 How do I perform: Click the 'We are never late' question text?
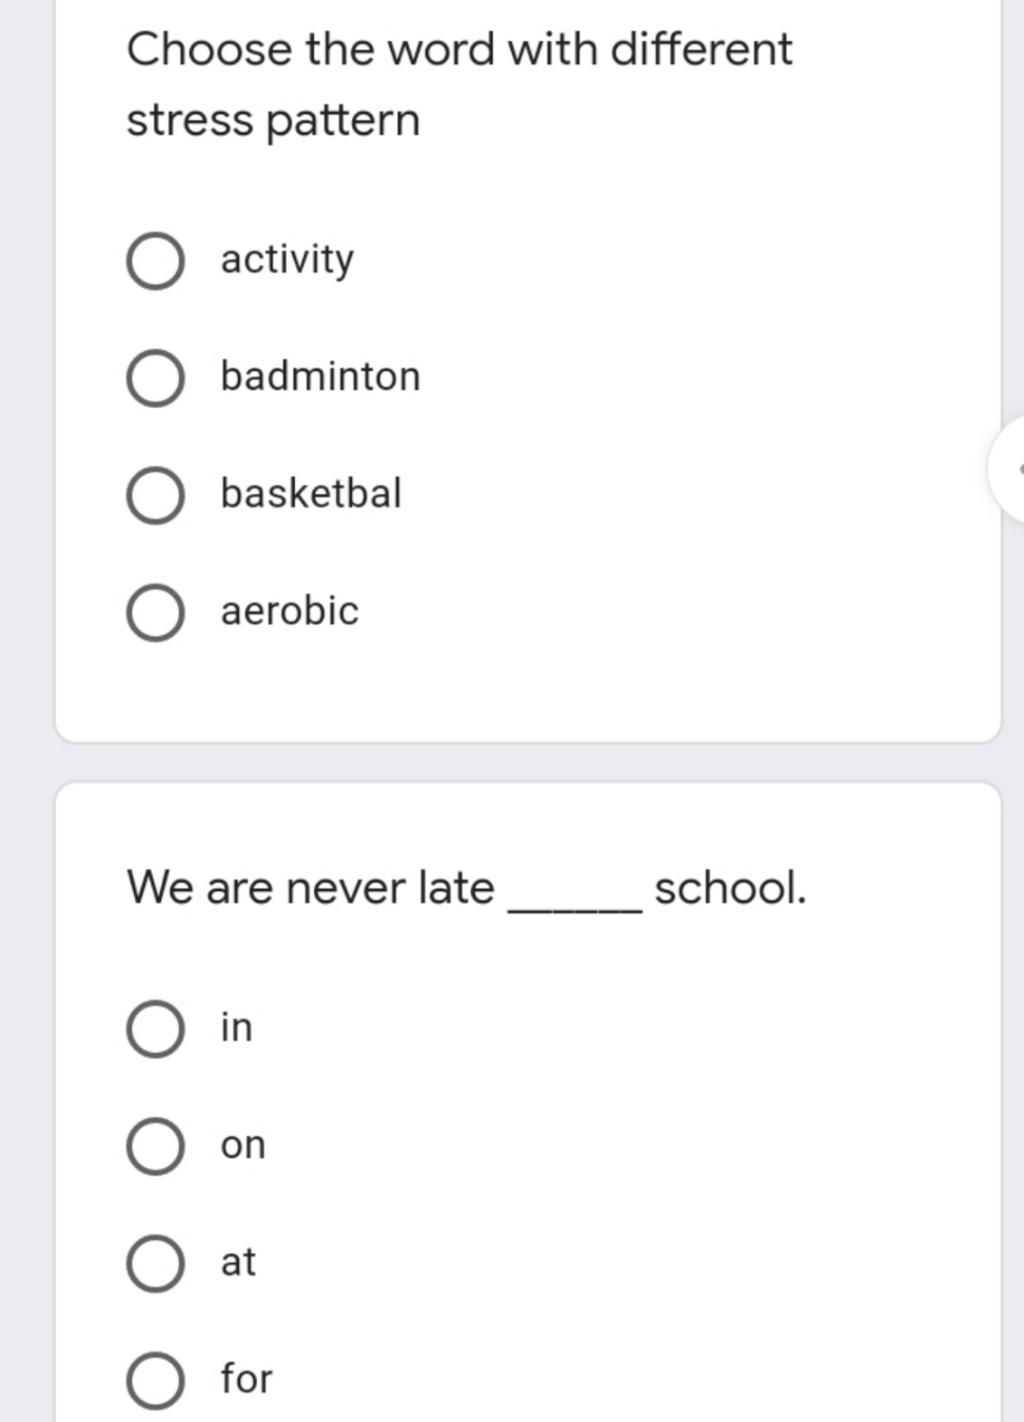tap(311, 888)
